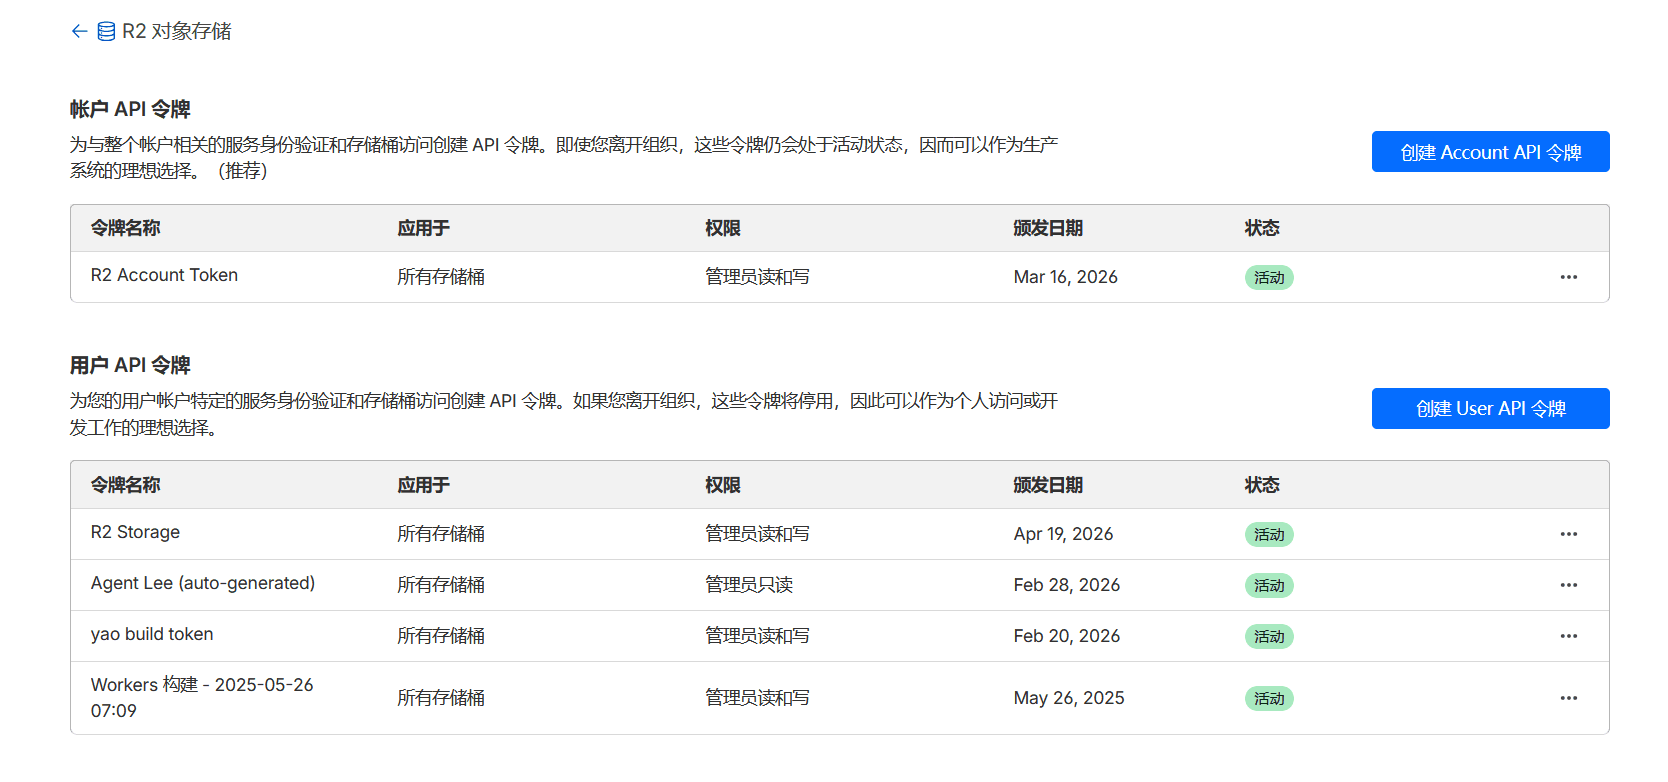
Task: Click 管理员读和写 permission in R2 Storage row
Action: pos(757,534)
